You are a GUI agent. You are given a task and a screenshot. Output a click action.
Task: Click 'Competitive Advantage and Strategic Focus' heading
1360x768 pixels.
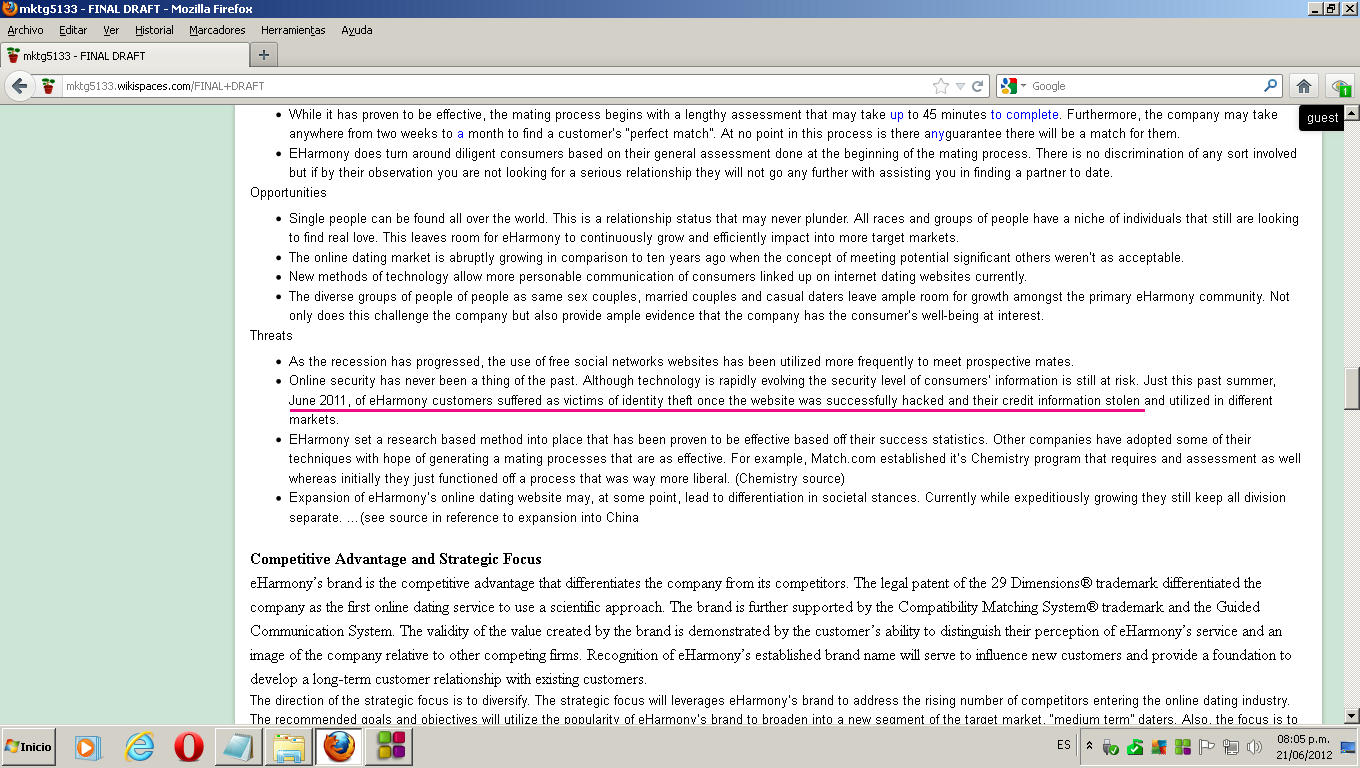tap(396, 559)
